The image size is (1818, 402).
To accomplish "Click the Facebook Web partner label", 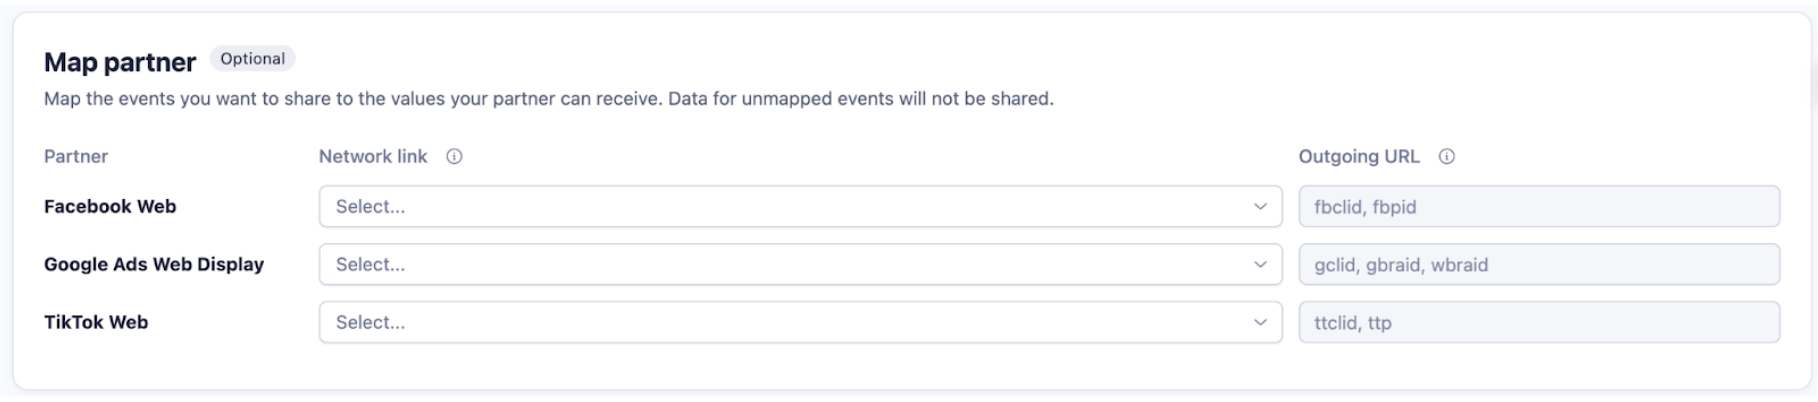I will click(110, 206).
